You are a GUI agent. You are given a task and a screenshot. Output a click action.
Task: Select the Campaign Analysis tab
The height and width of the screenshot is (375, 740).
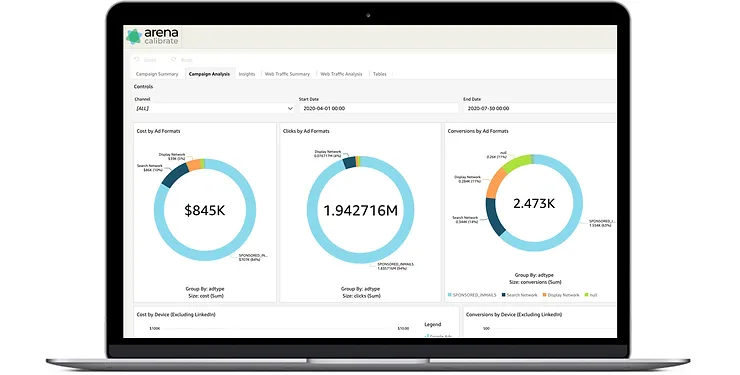pos(209,74)
